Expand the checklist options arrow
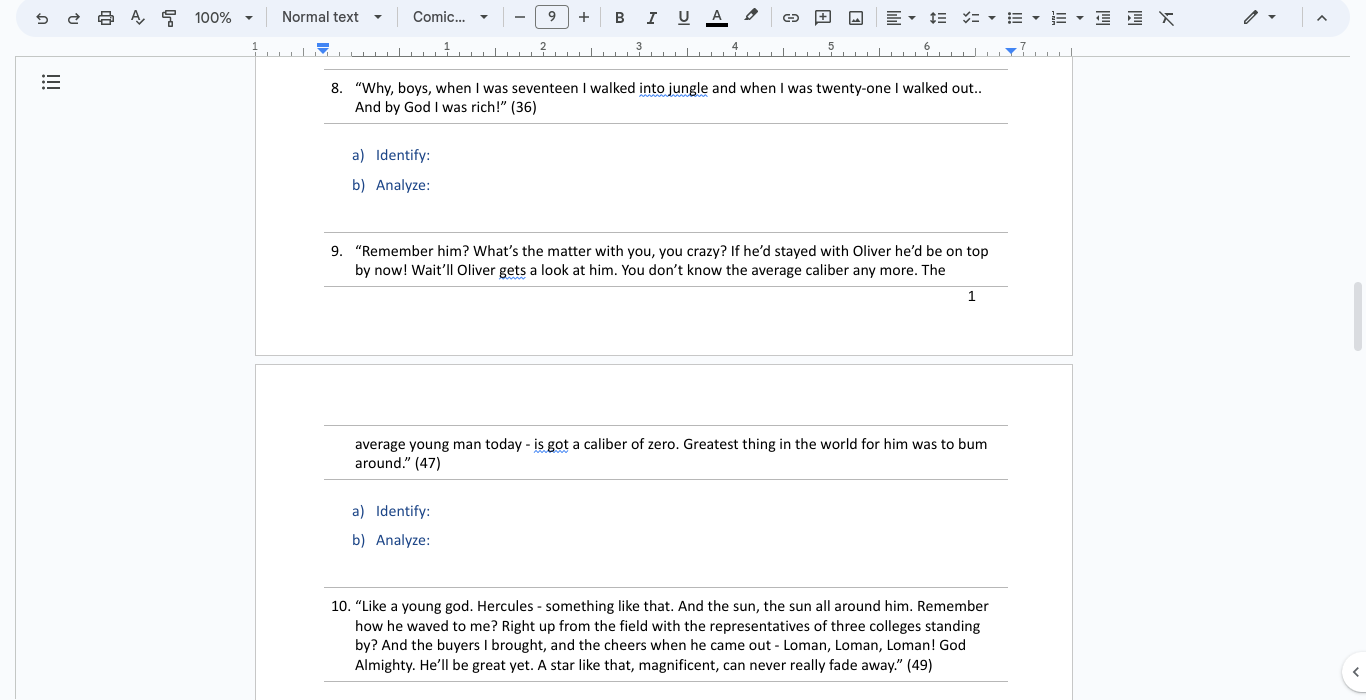1366x700 pixels. click(992, 18)
